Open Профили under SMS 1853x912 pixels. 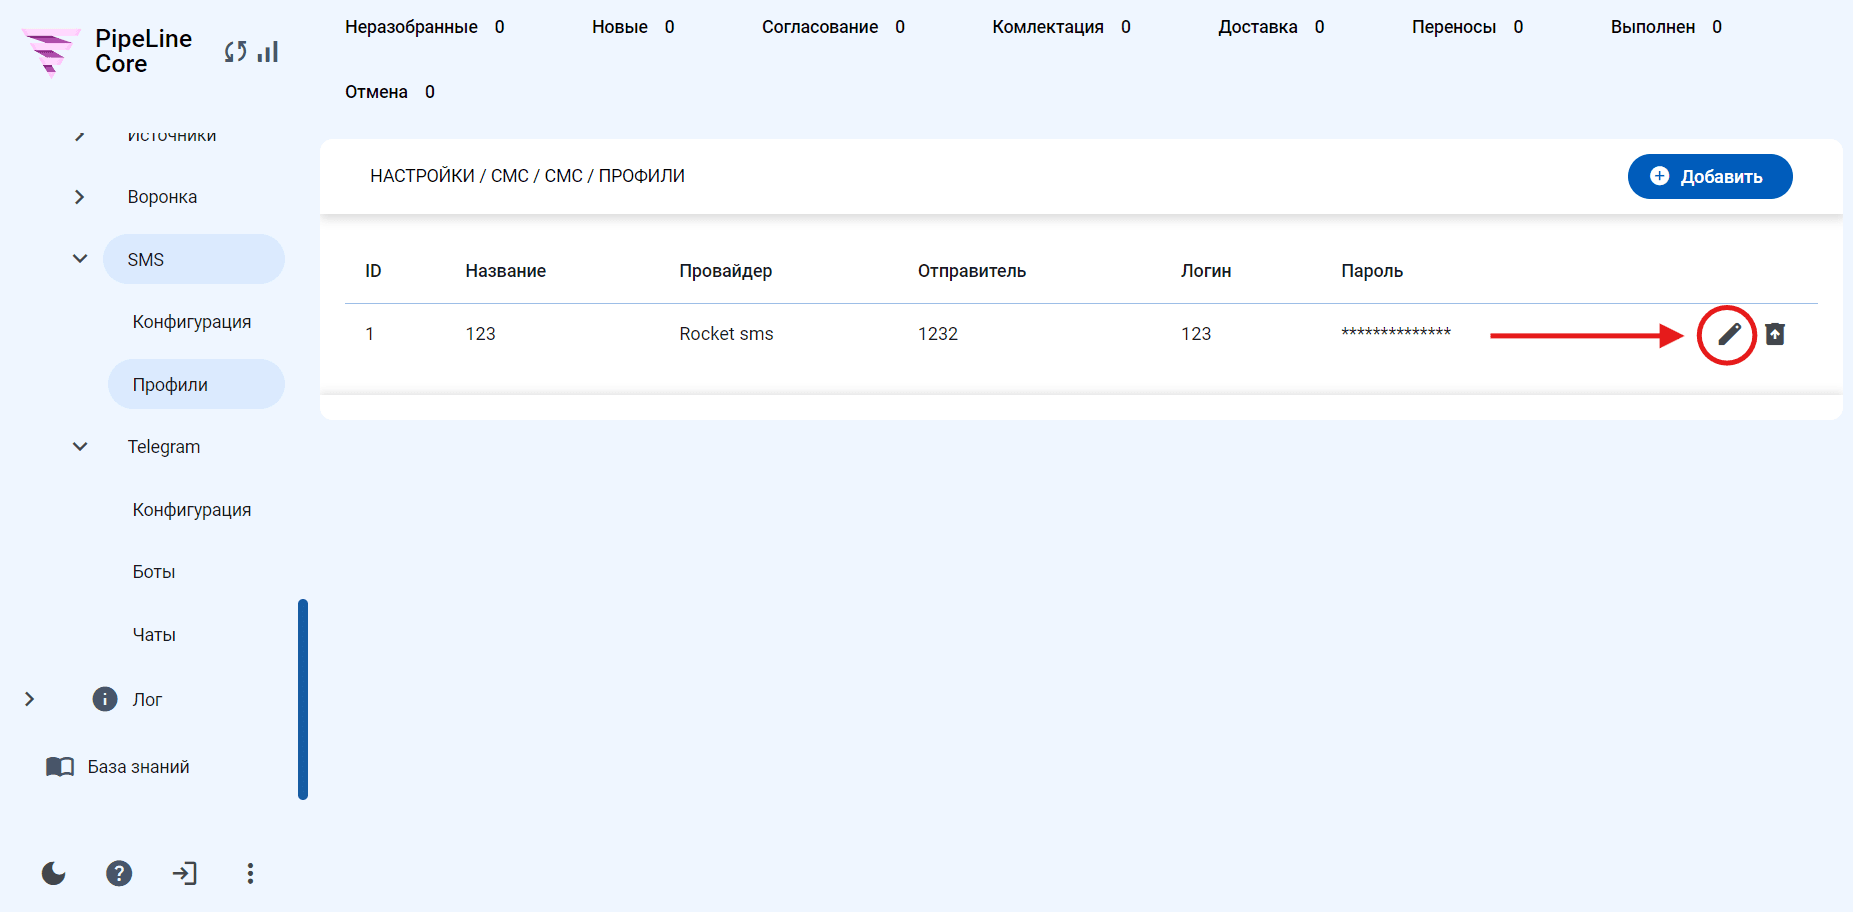(196, 384)
